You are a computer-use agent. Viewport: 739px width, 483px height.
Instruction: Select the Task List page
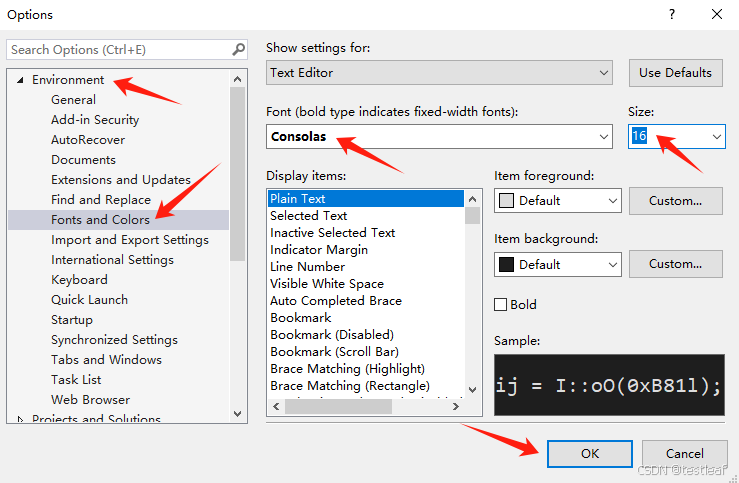(76, 380)
